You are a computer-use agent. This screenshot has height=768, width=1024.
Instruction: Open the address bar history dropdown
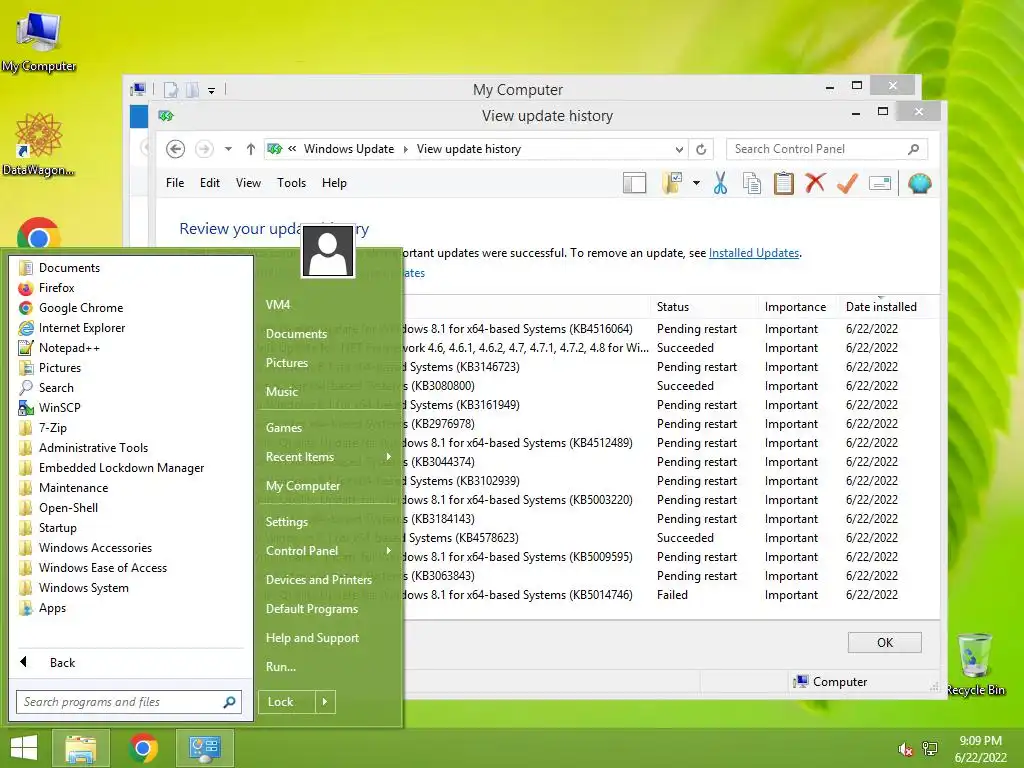pos(679,149)
